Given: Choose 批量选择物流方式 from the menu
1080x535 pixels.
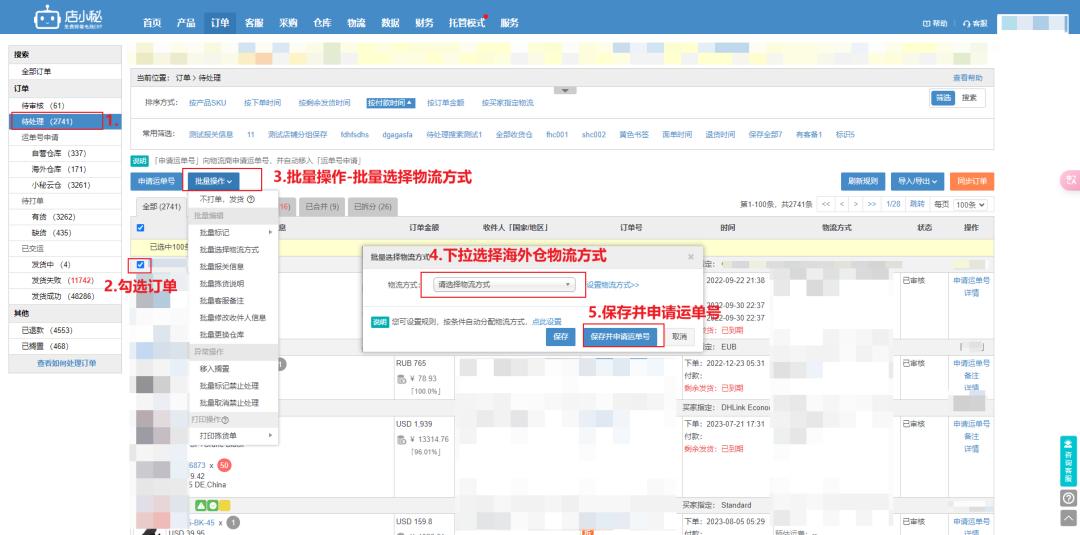Looking at the screenshot, I should [x=229, y=249].
